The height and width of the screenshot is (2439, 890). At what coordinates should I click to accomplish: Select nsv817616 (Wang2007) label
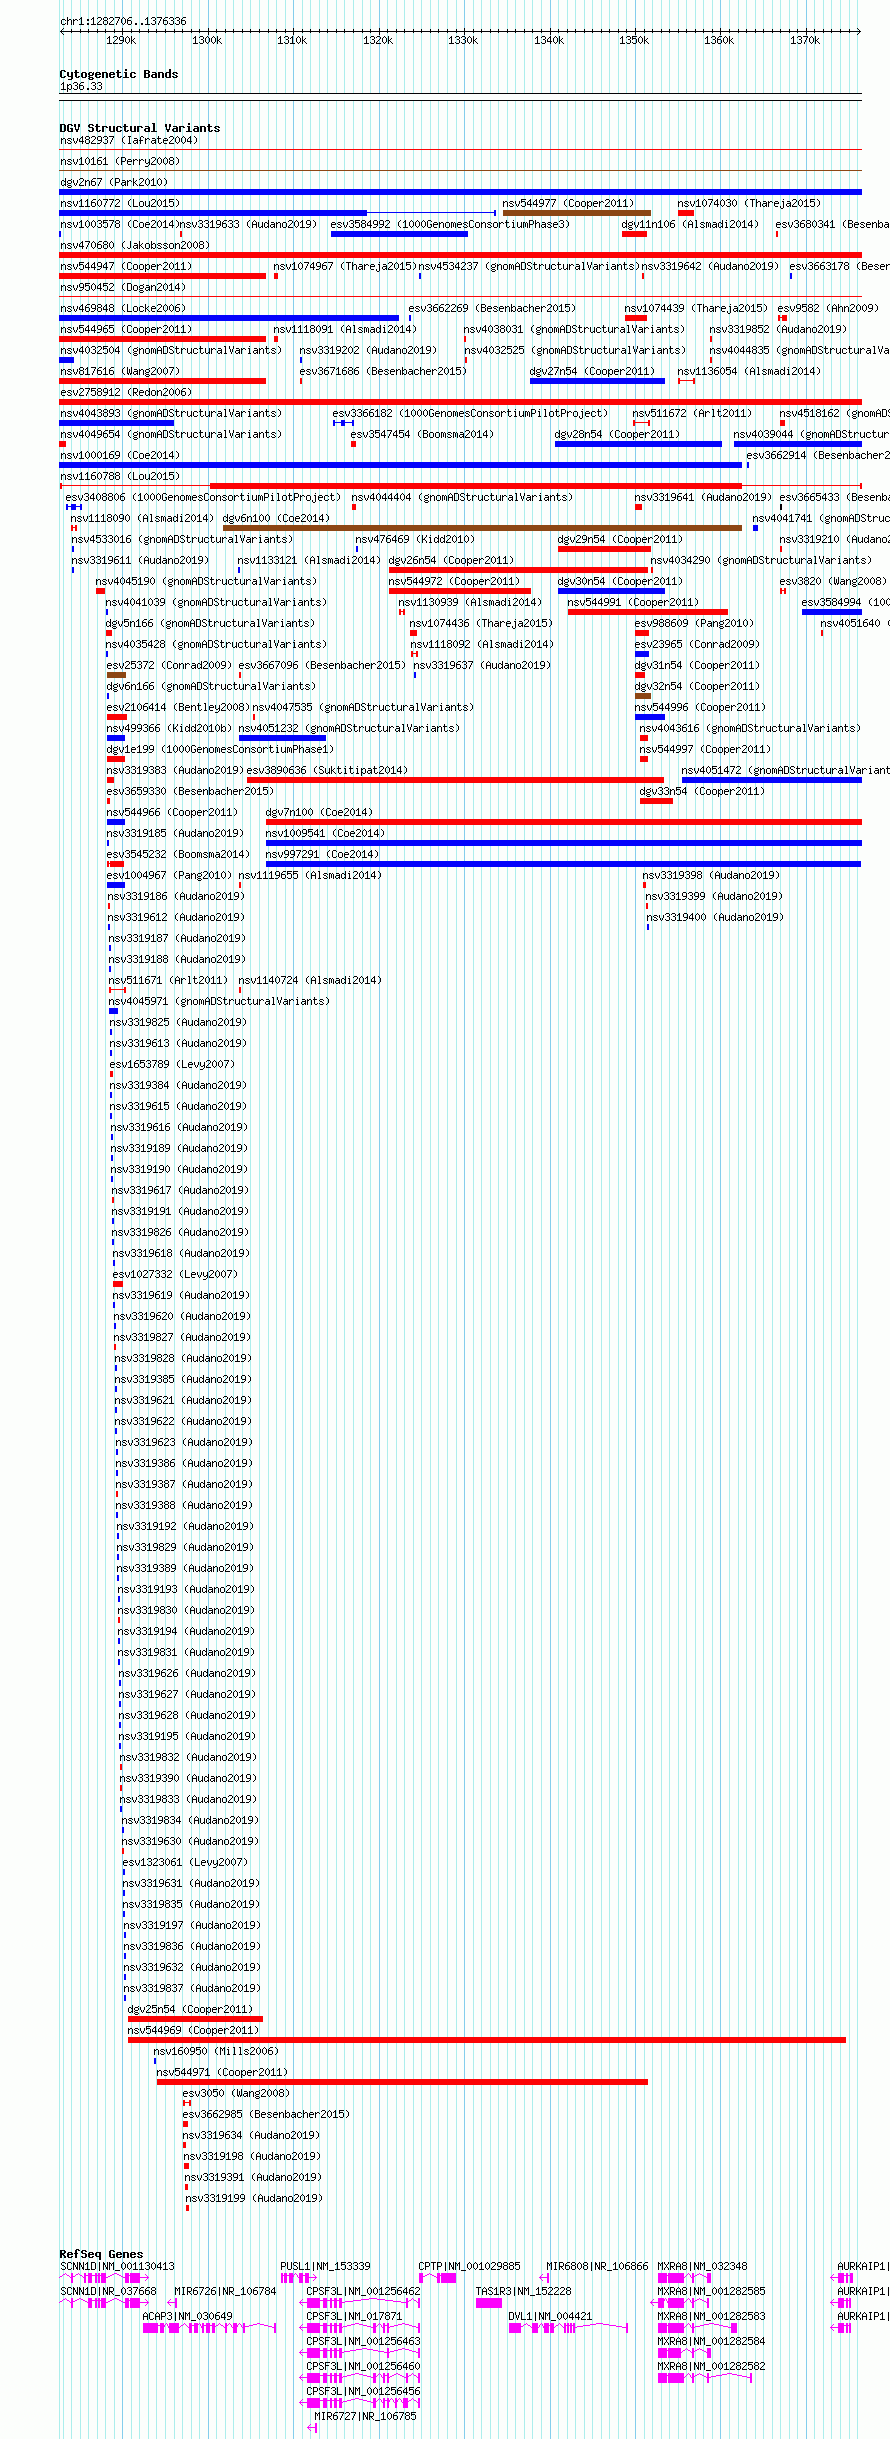120,372
